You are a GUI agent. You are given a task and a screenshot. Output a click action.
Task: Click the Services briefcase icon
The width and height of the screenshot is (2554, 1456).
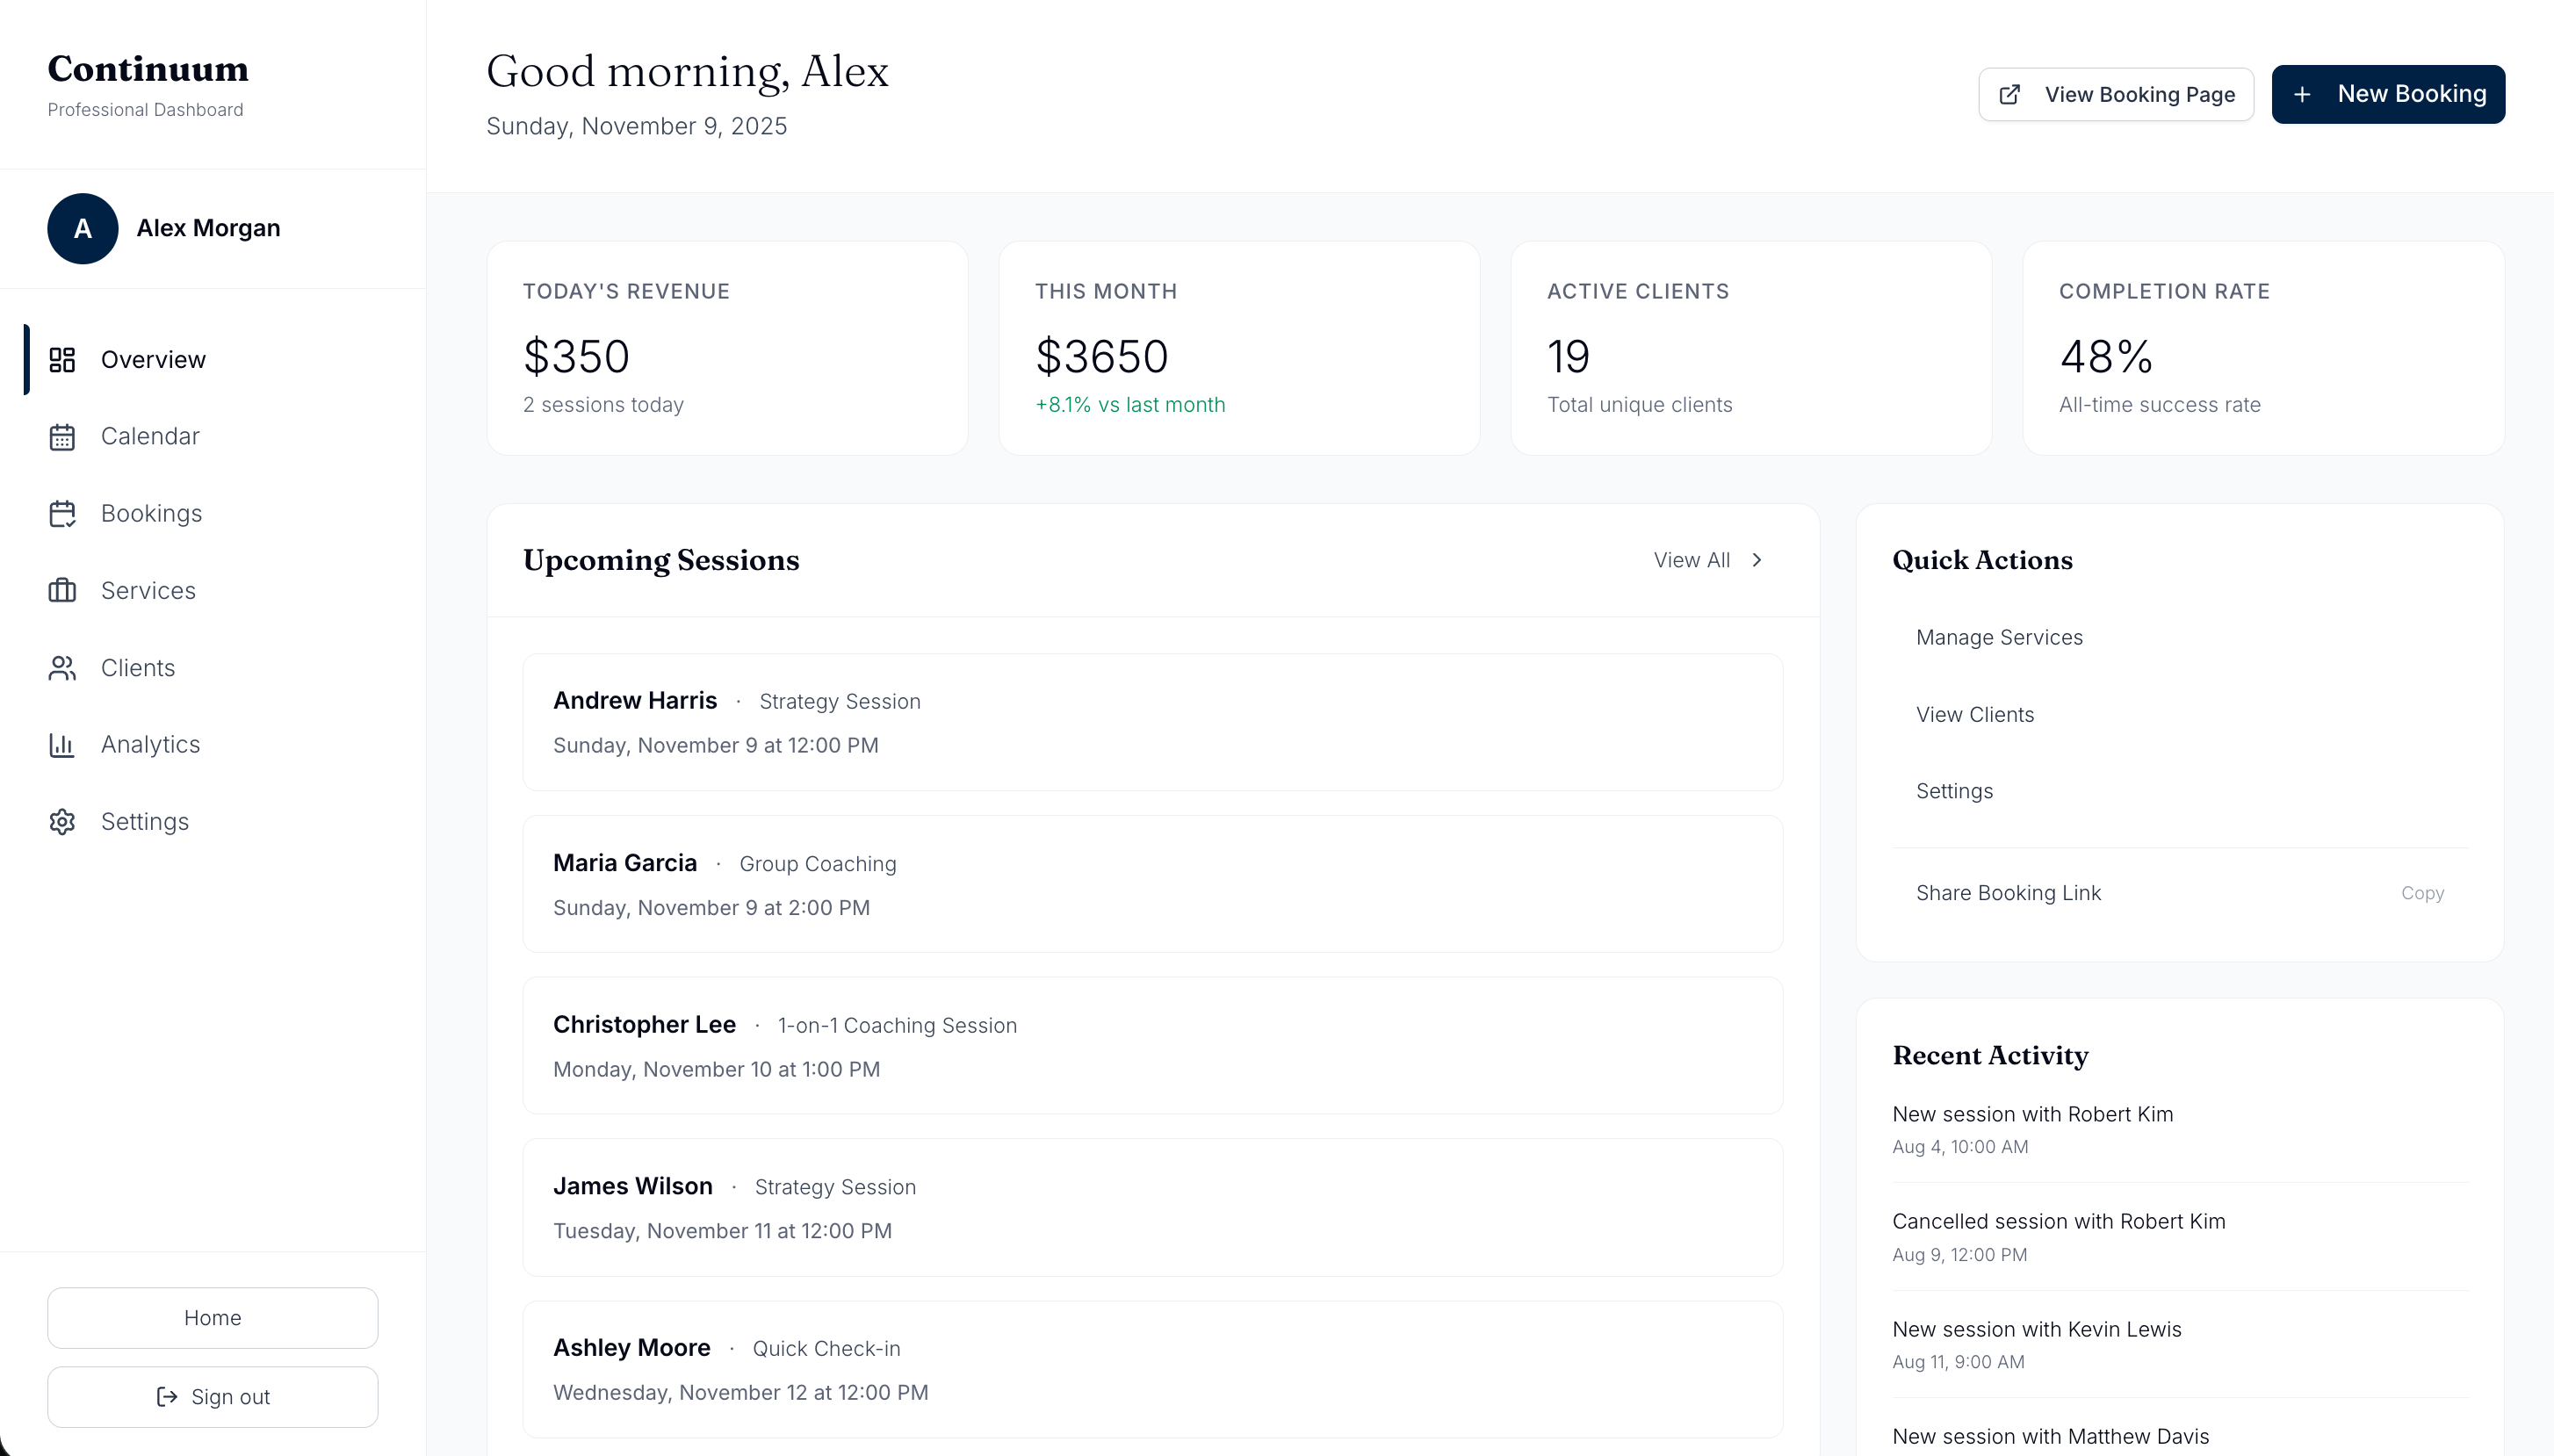[62, 591]
